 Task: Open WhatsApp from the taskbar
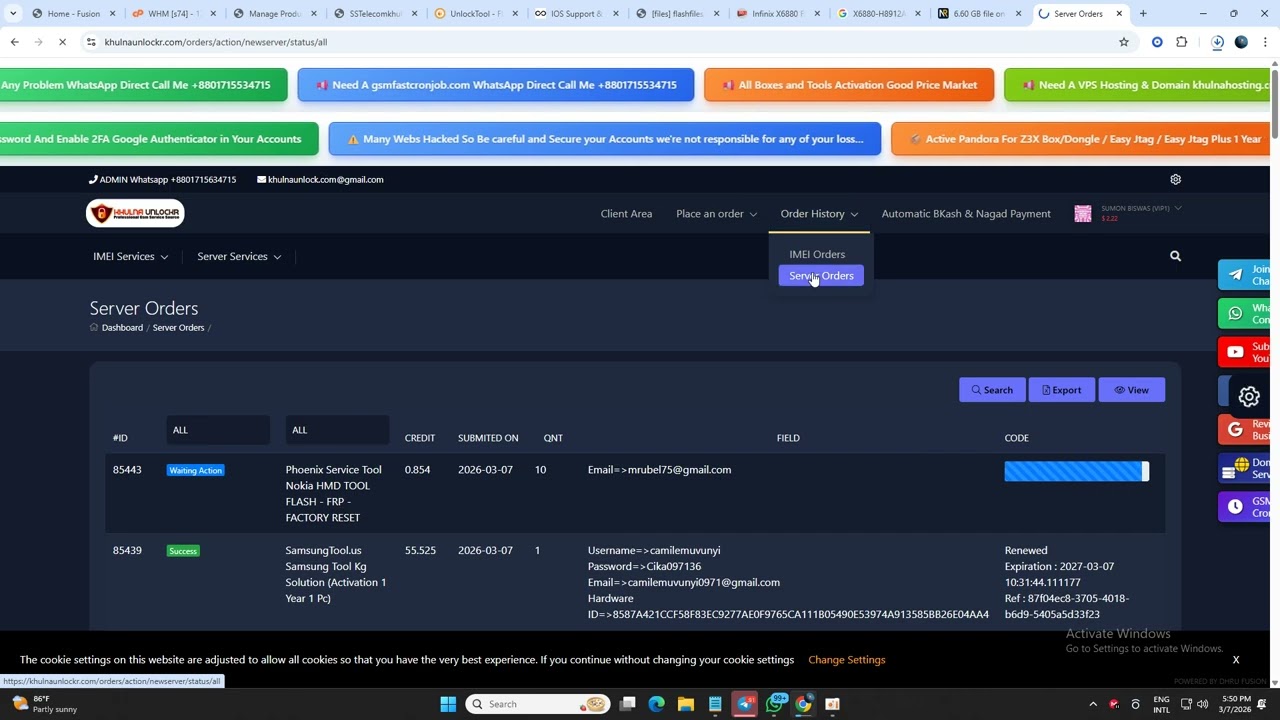tap(774, 704)
